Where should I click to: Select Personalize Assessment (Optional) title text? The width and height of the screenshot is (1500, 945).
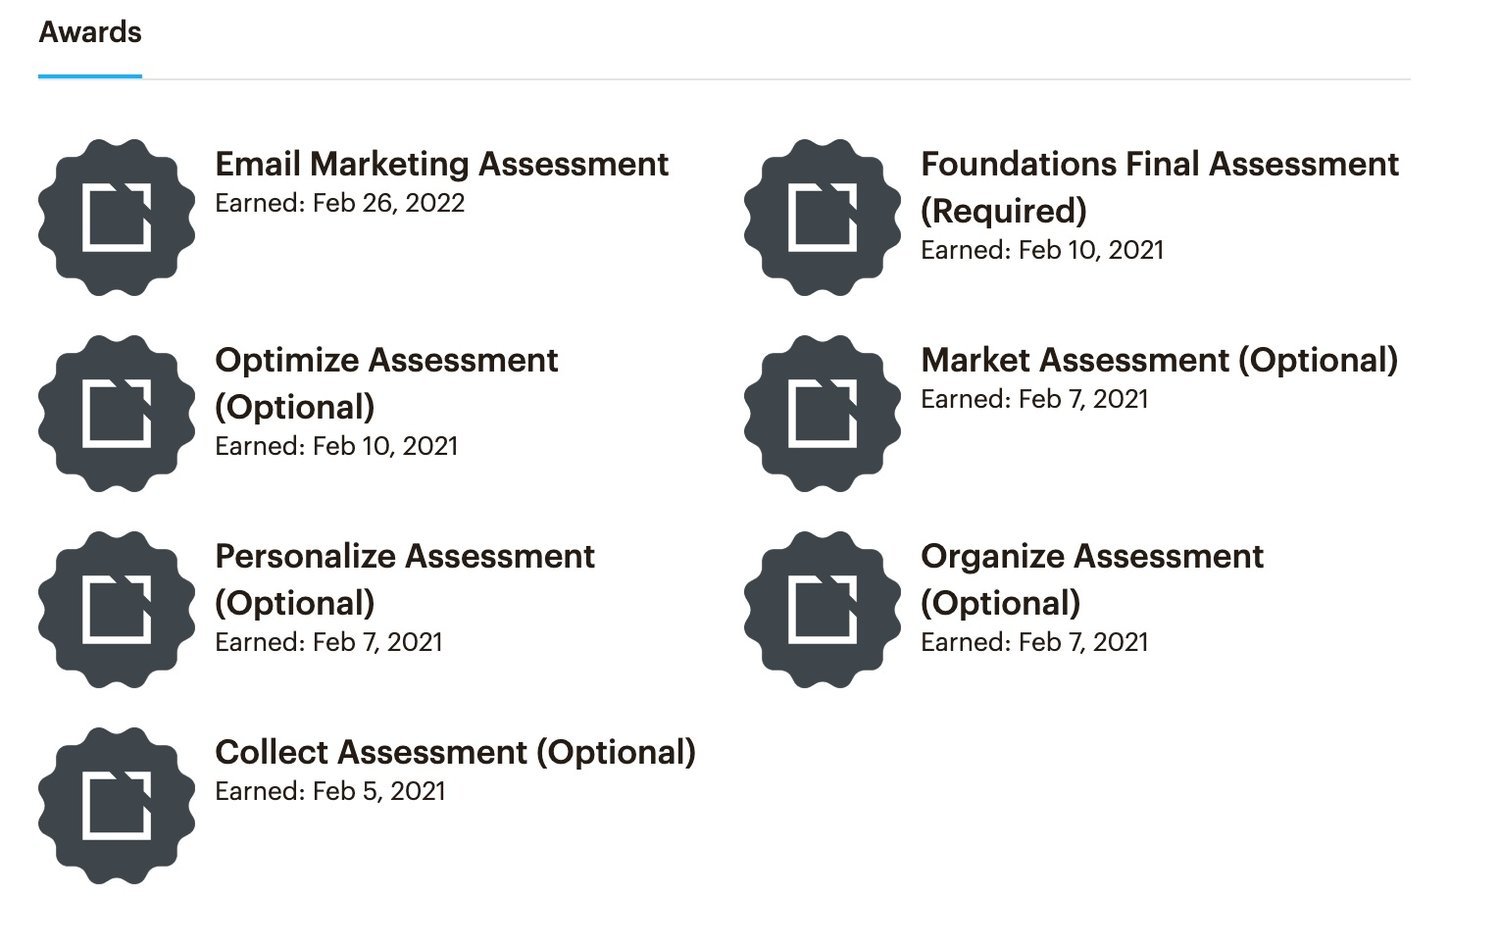point(404,579)
